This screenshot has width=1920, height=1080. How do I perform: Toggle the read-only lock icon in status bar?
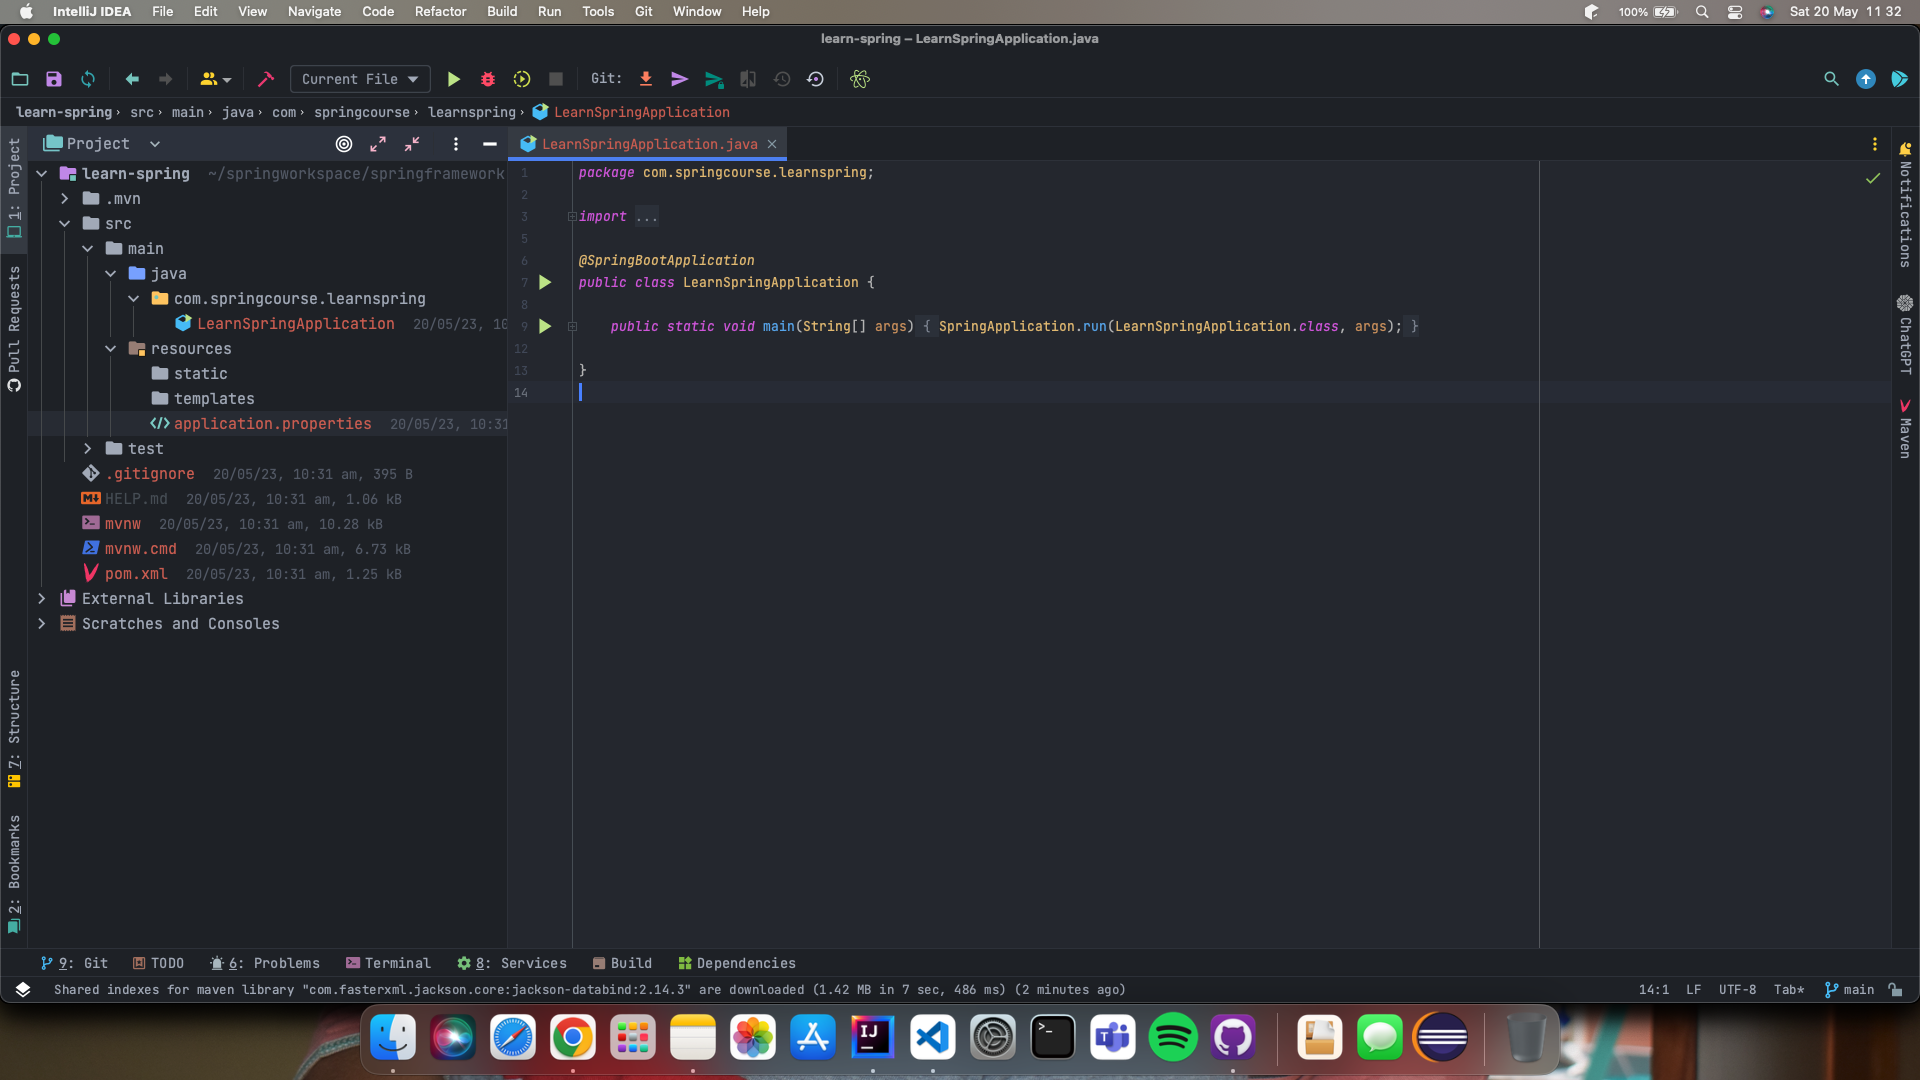(x=1895, y=990)
